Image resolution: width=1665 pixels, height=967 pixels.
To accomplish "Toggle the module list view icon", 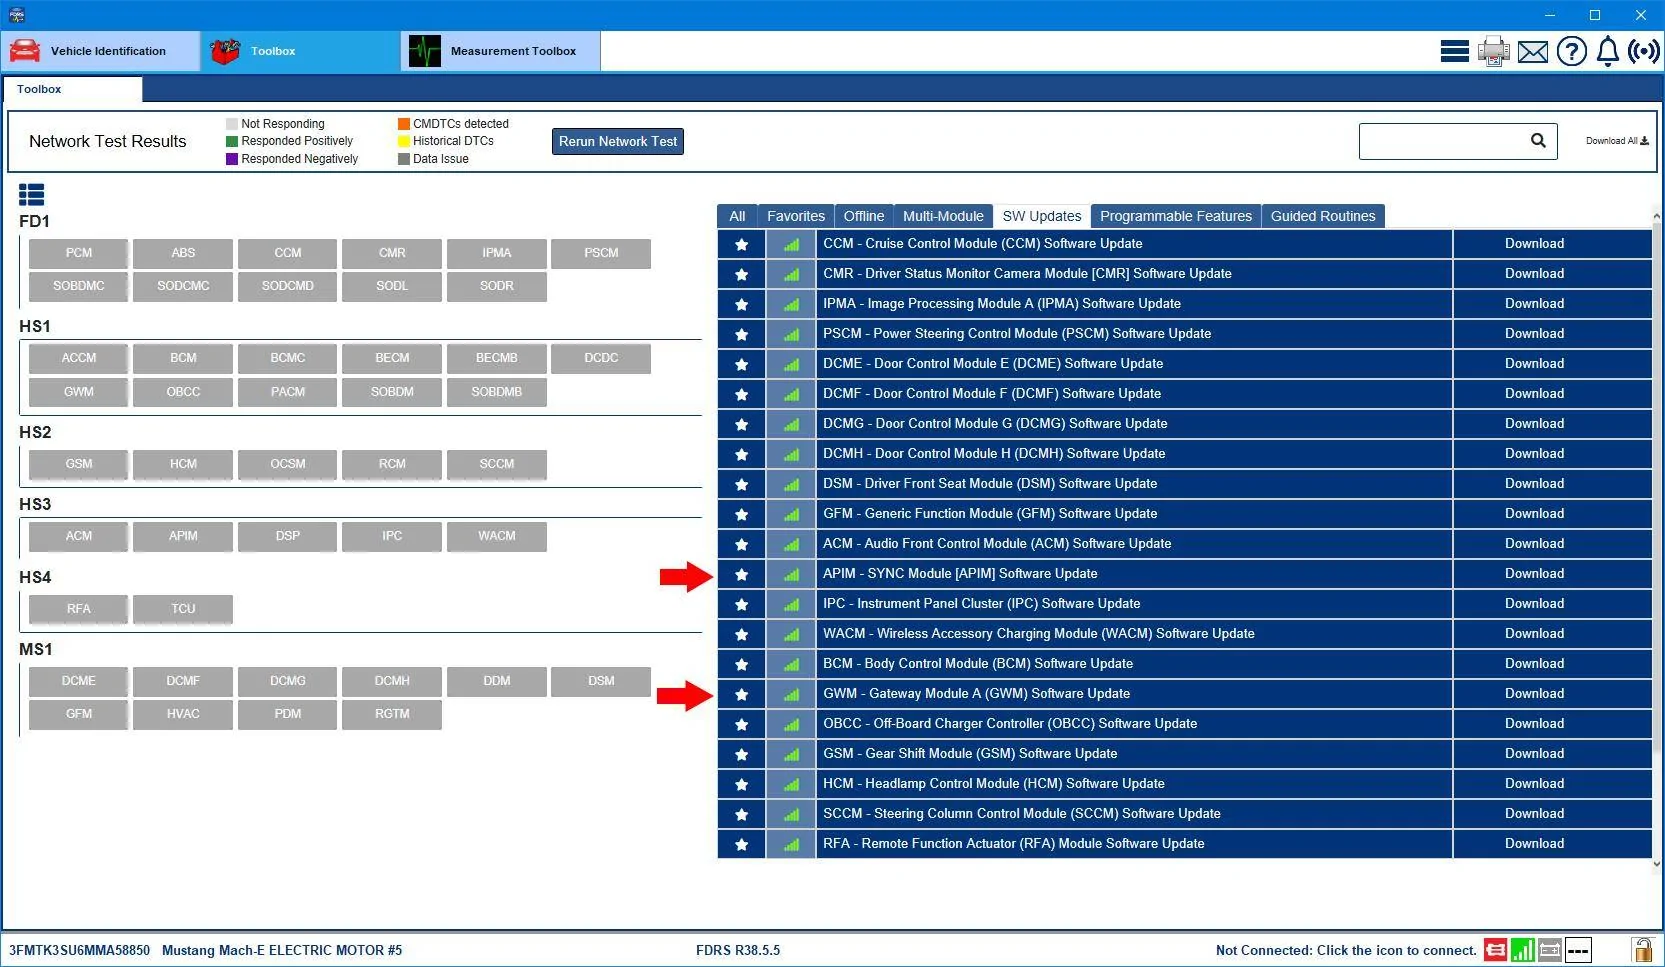I will 32,195.
